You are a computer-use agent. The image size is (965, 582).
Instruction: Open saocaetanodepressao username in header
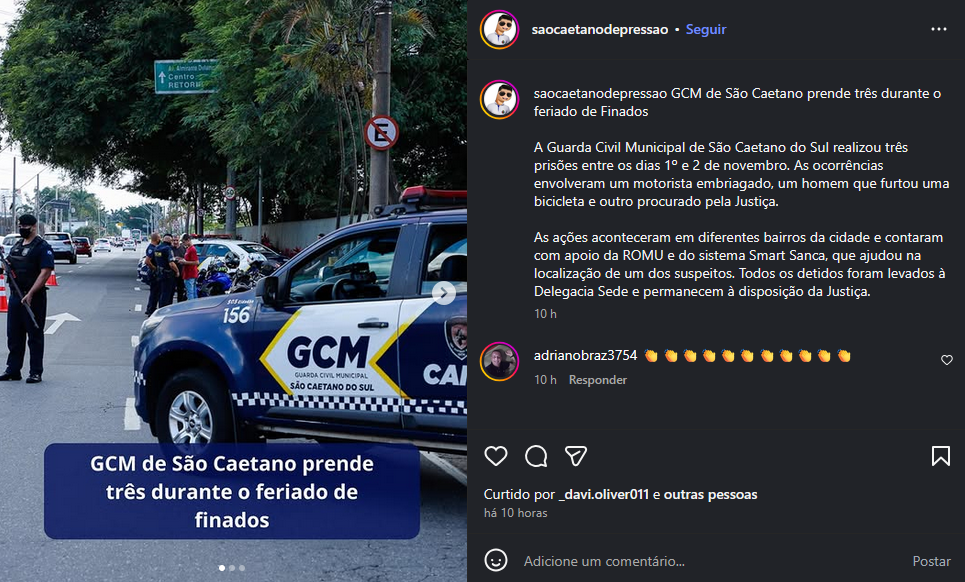600,30
